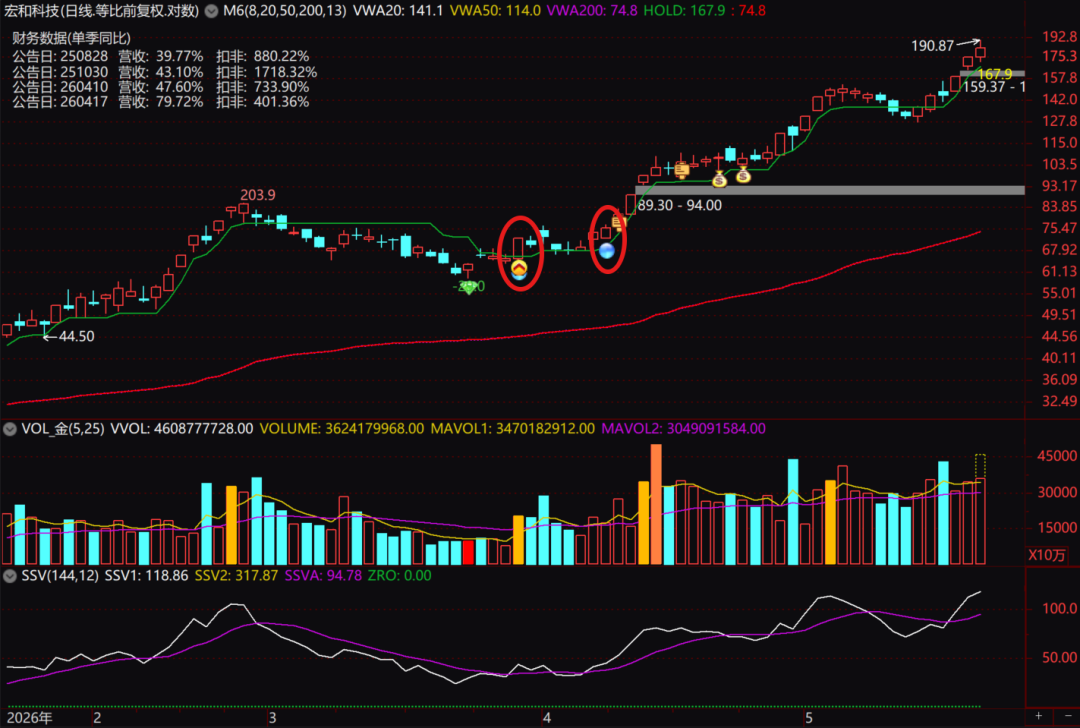Click the 89.30 - 94.00 range label

click(x=680, y=205)
